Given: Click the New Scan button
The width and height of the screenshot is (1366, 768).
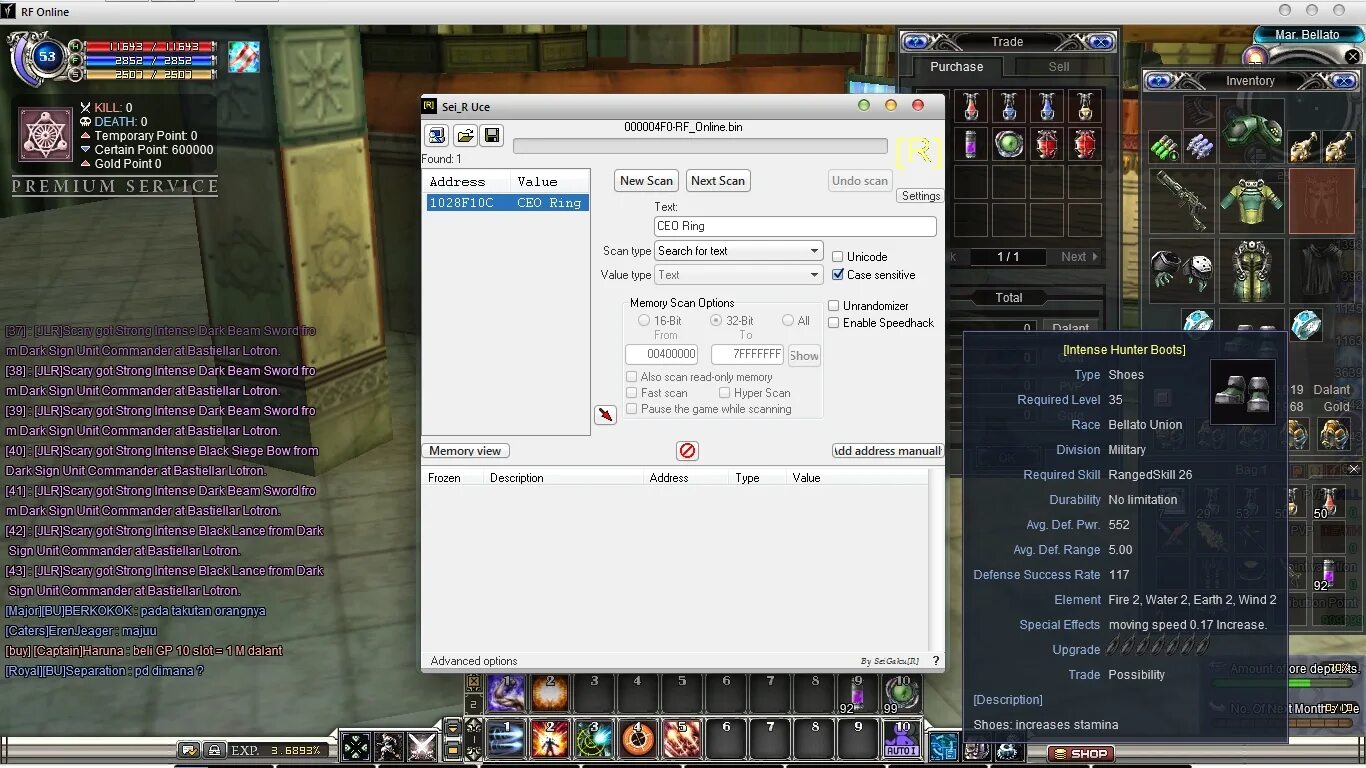Looking at the screenshot, I should [646, 181].
